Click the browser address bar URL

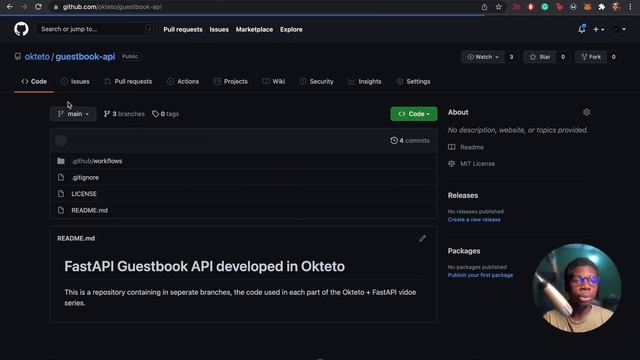[x=112, y=7]
